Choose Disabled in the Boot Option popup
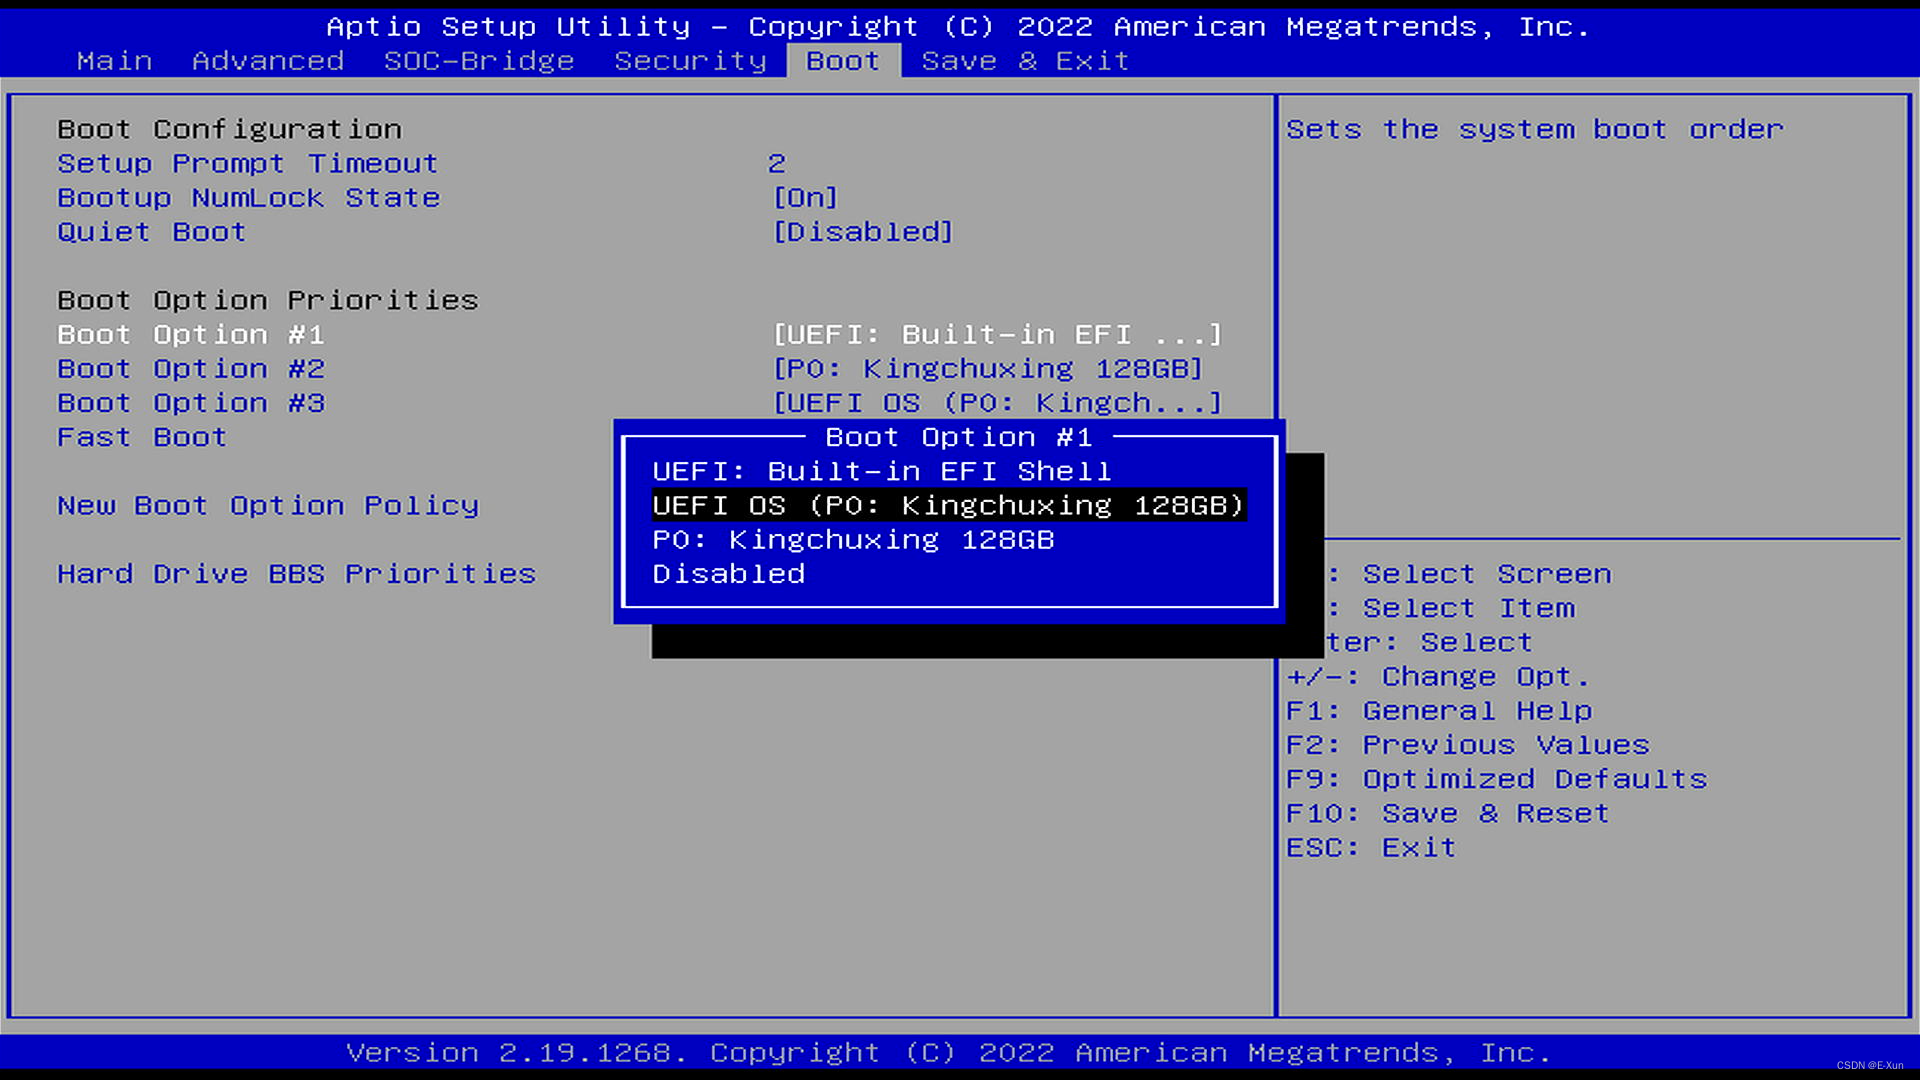This screenshot has width=1920, height=1080. [729, 573]
